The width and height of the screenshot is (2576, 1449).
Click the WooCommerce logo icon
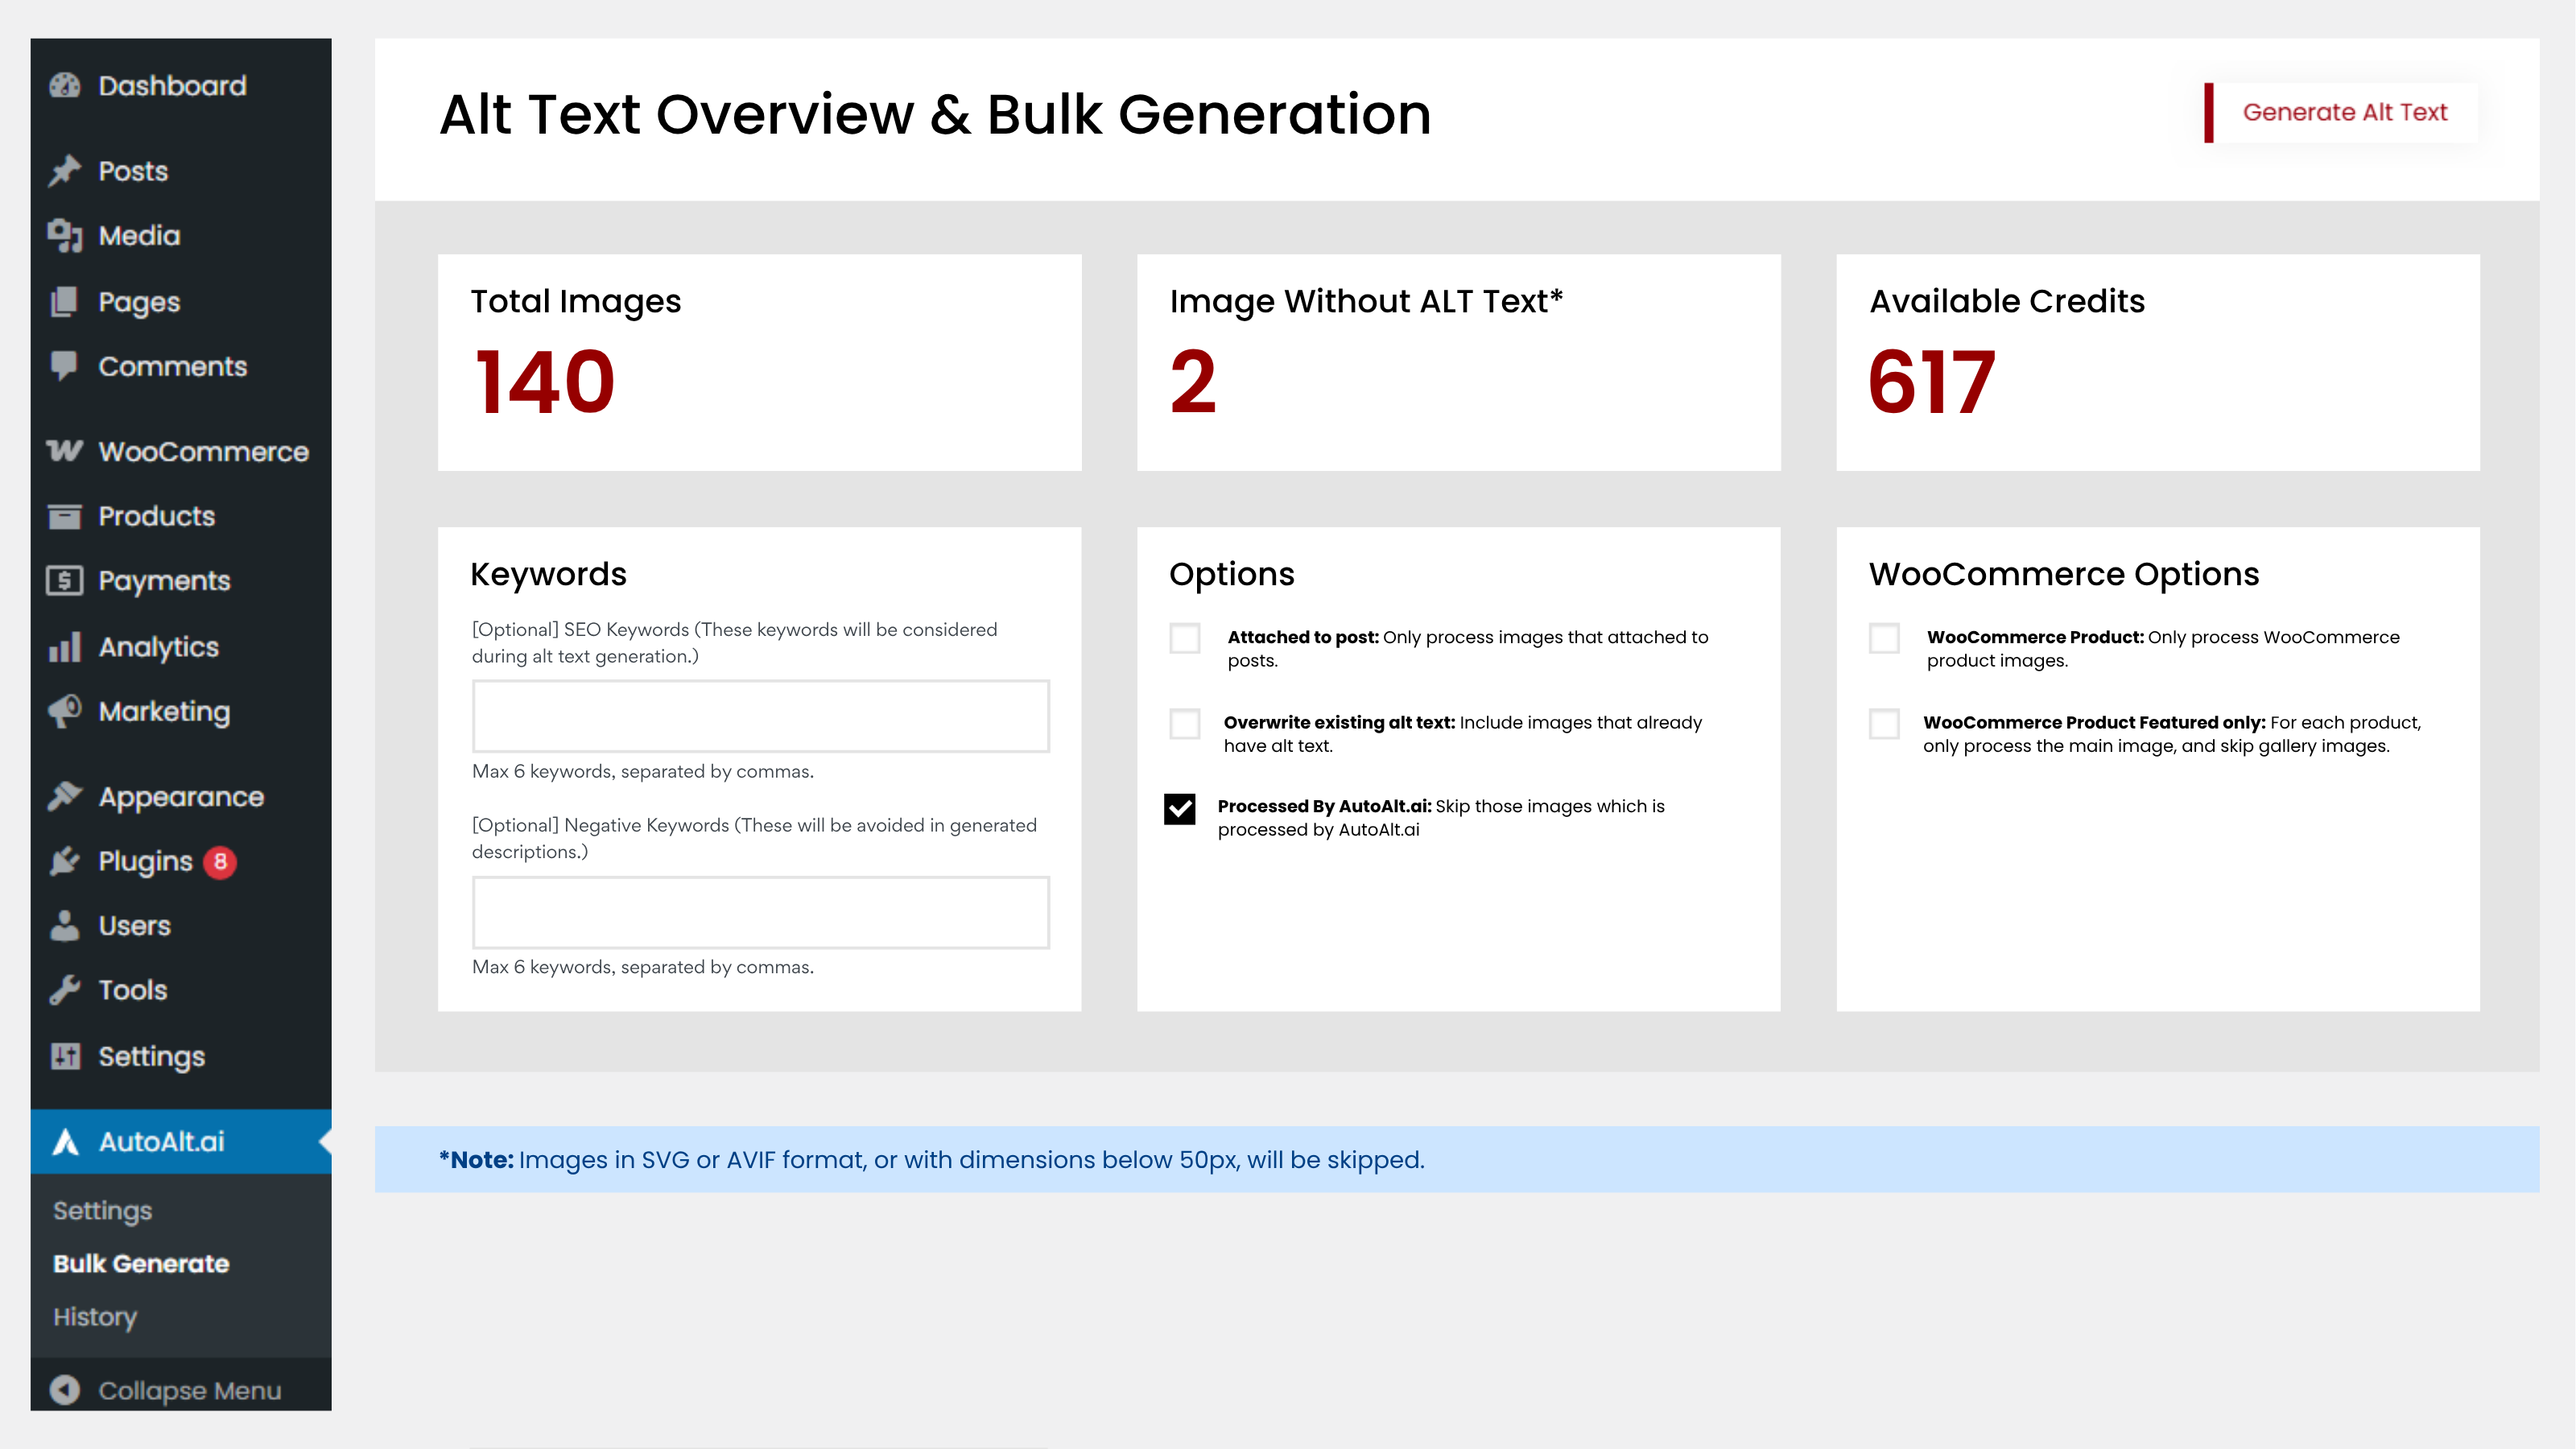[x=65, y=451]
